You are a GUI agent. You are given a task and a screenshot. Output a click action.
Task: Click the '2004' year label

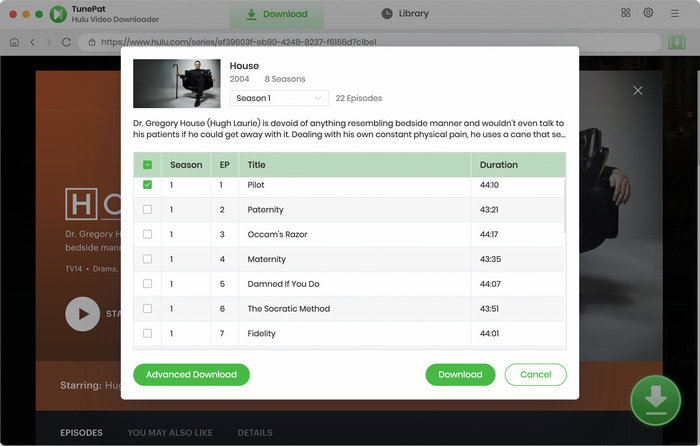tap(239, 79)
